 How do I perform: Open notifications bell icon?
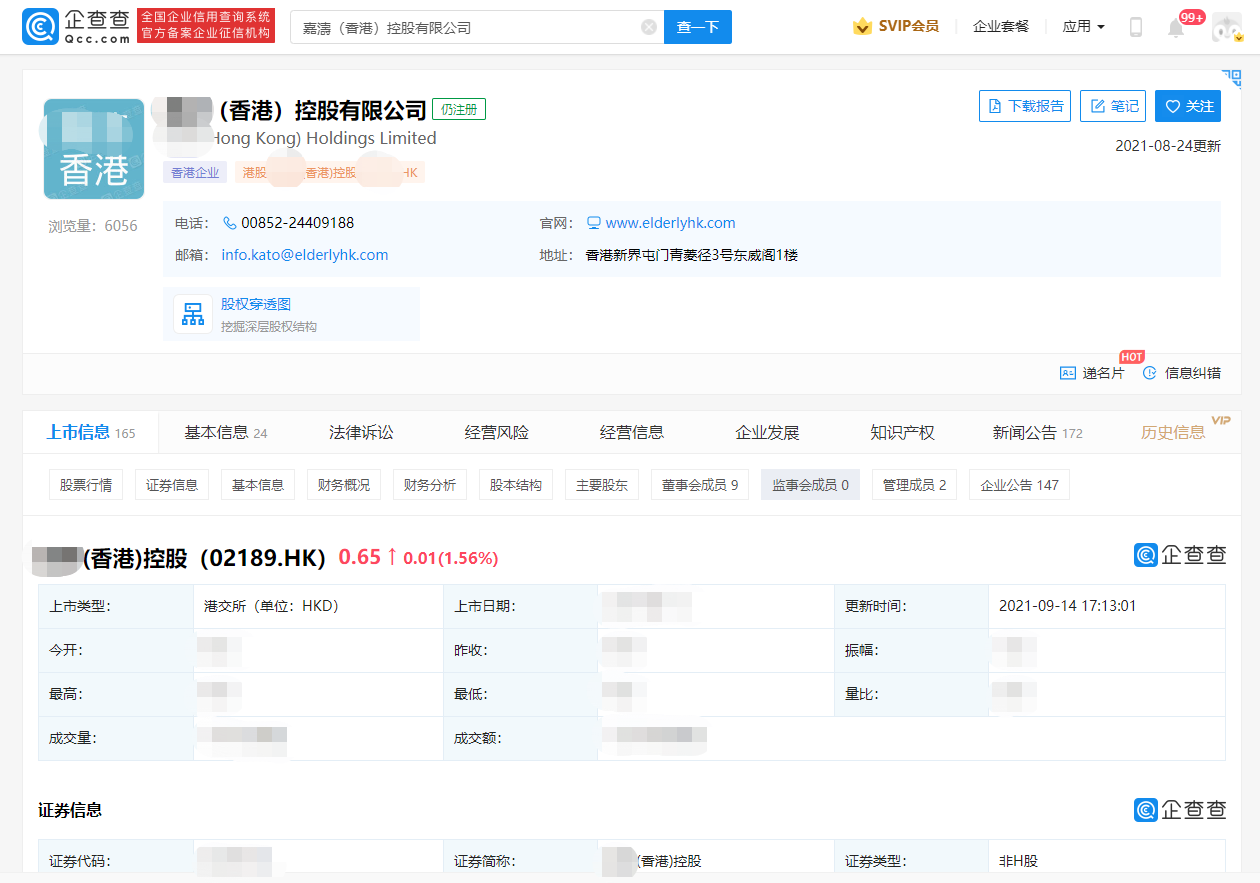tap(1176, 28)
